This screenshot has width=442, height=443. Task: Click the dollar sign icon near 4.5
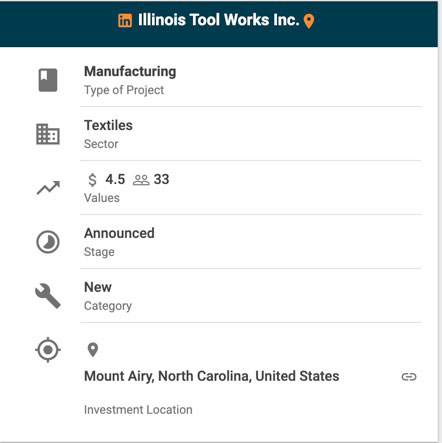92,180
